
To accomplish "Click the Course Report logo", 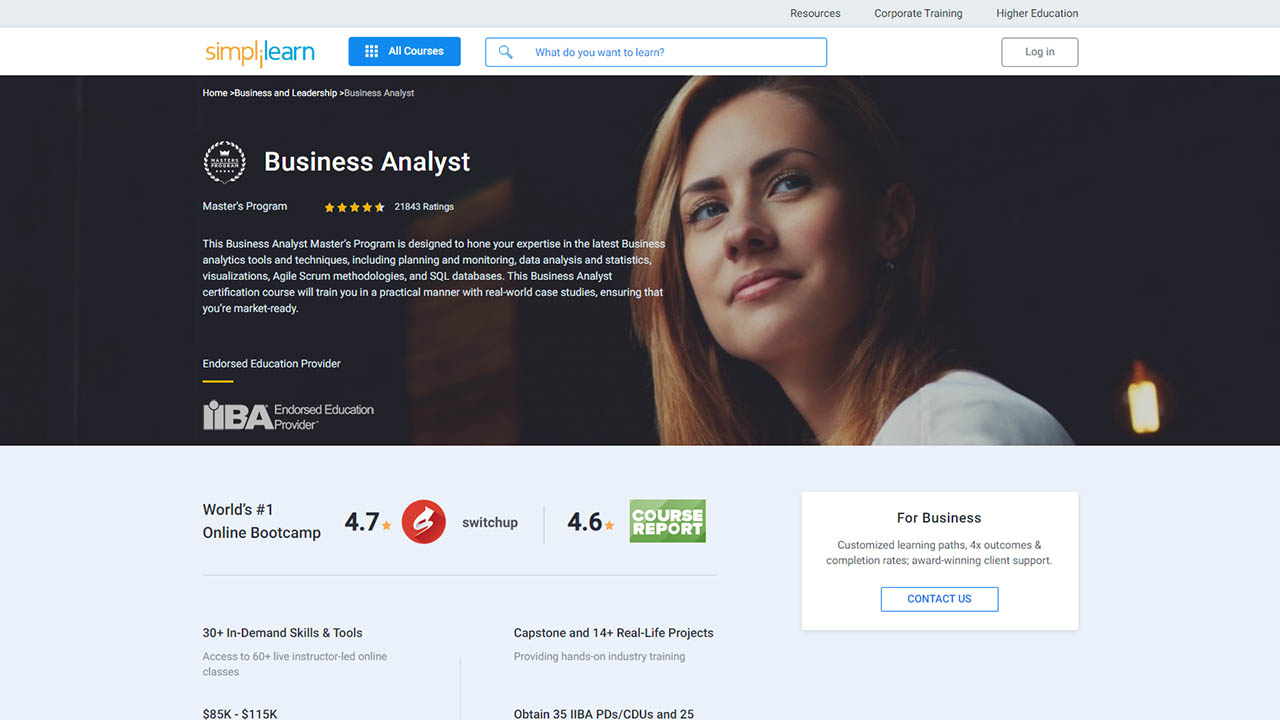I will click(x=667, y=521).
